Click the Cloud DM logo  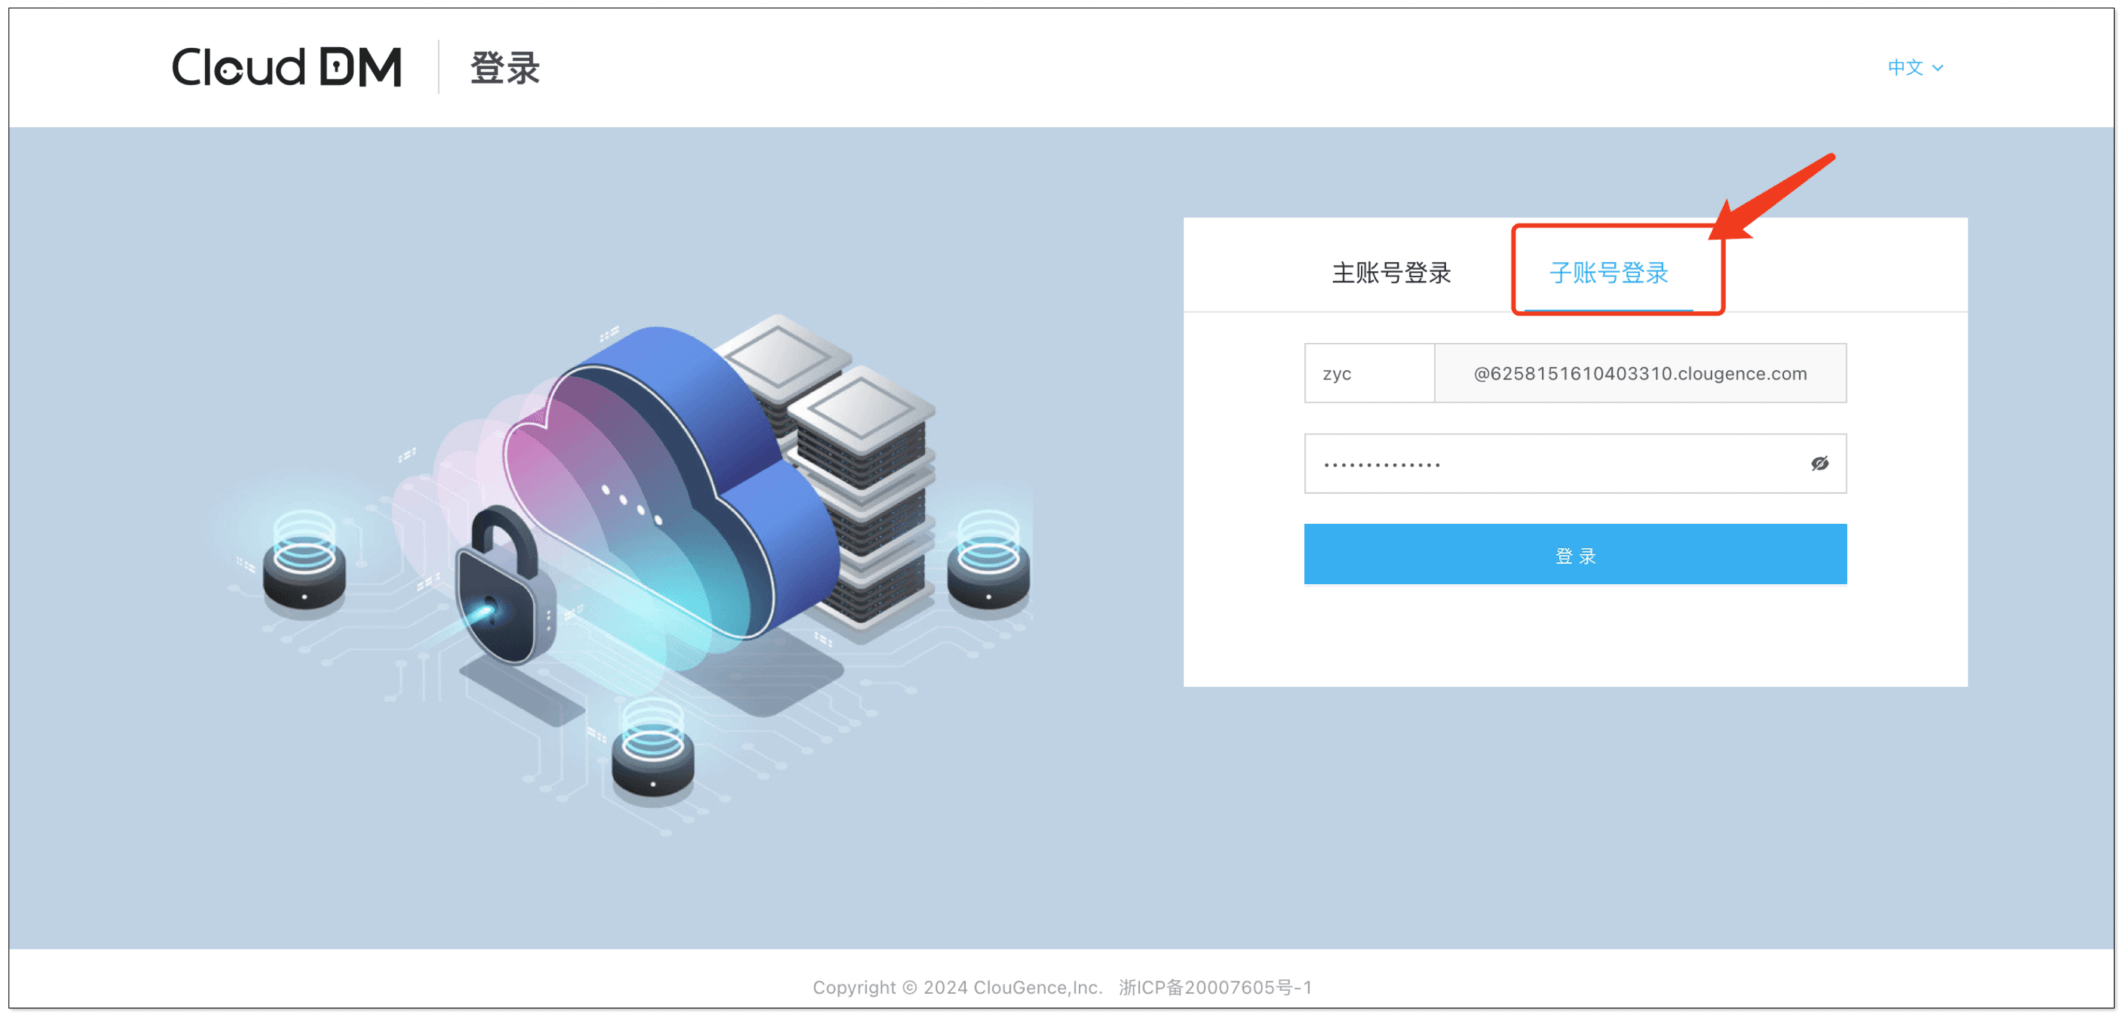pos(287,68)
